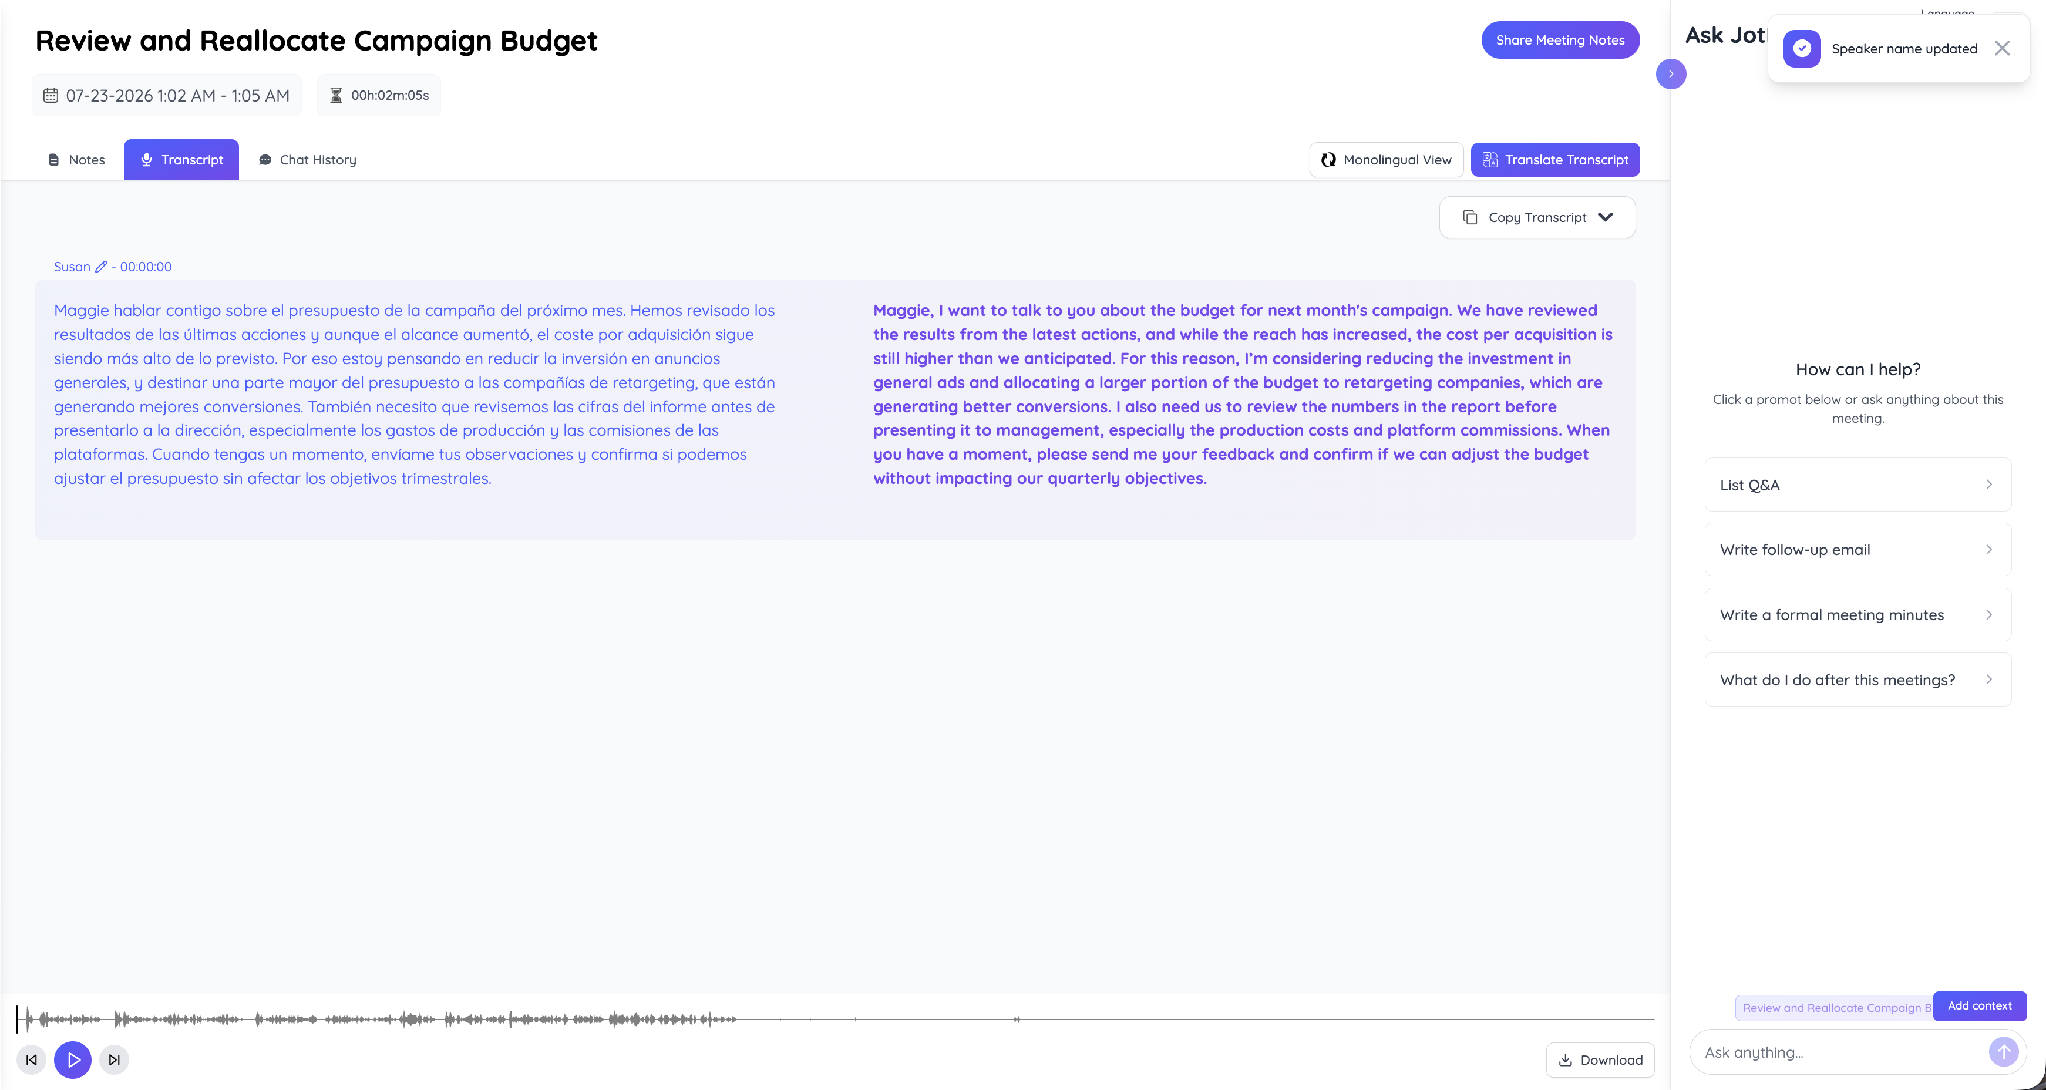Image resolution: width=2046 pixels, height=1090 pixels.
Task: Skip to previous audio segment
Action: 31,1060
